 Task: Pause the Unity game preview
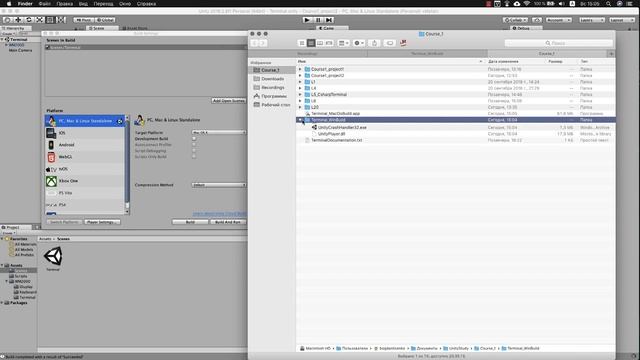point(318,20)
